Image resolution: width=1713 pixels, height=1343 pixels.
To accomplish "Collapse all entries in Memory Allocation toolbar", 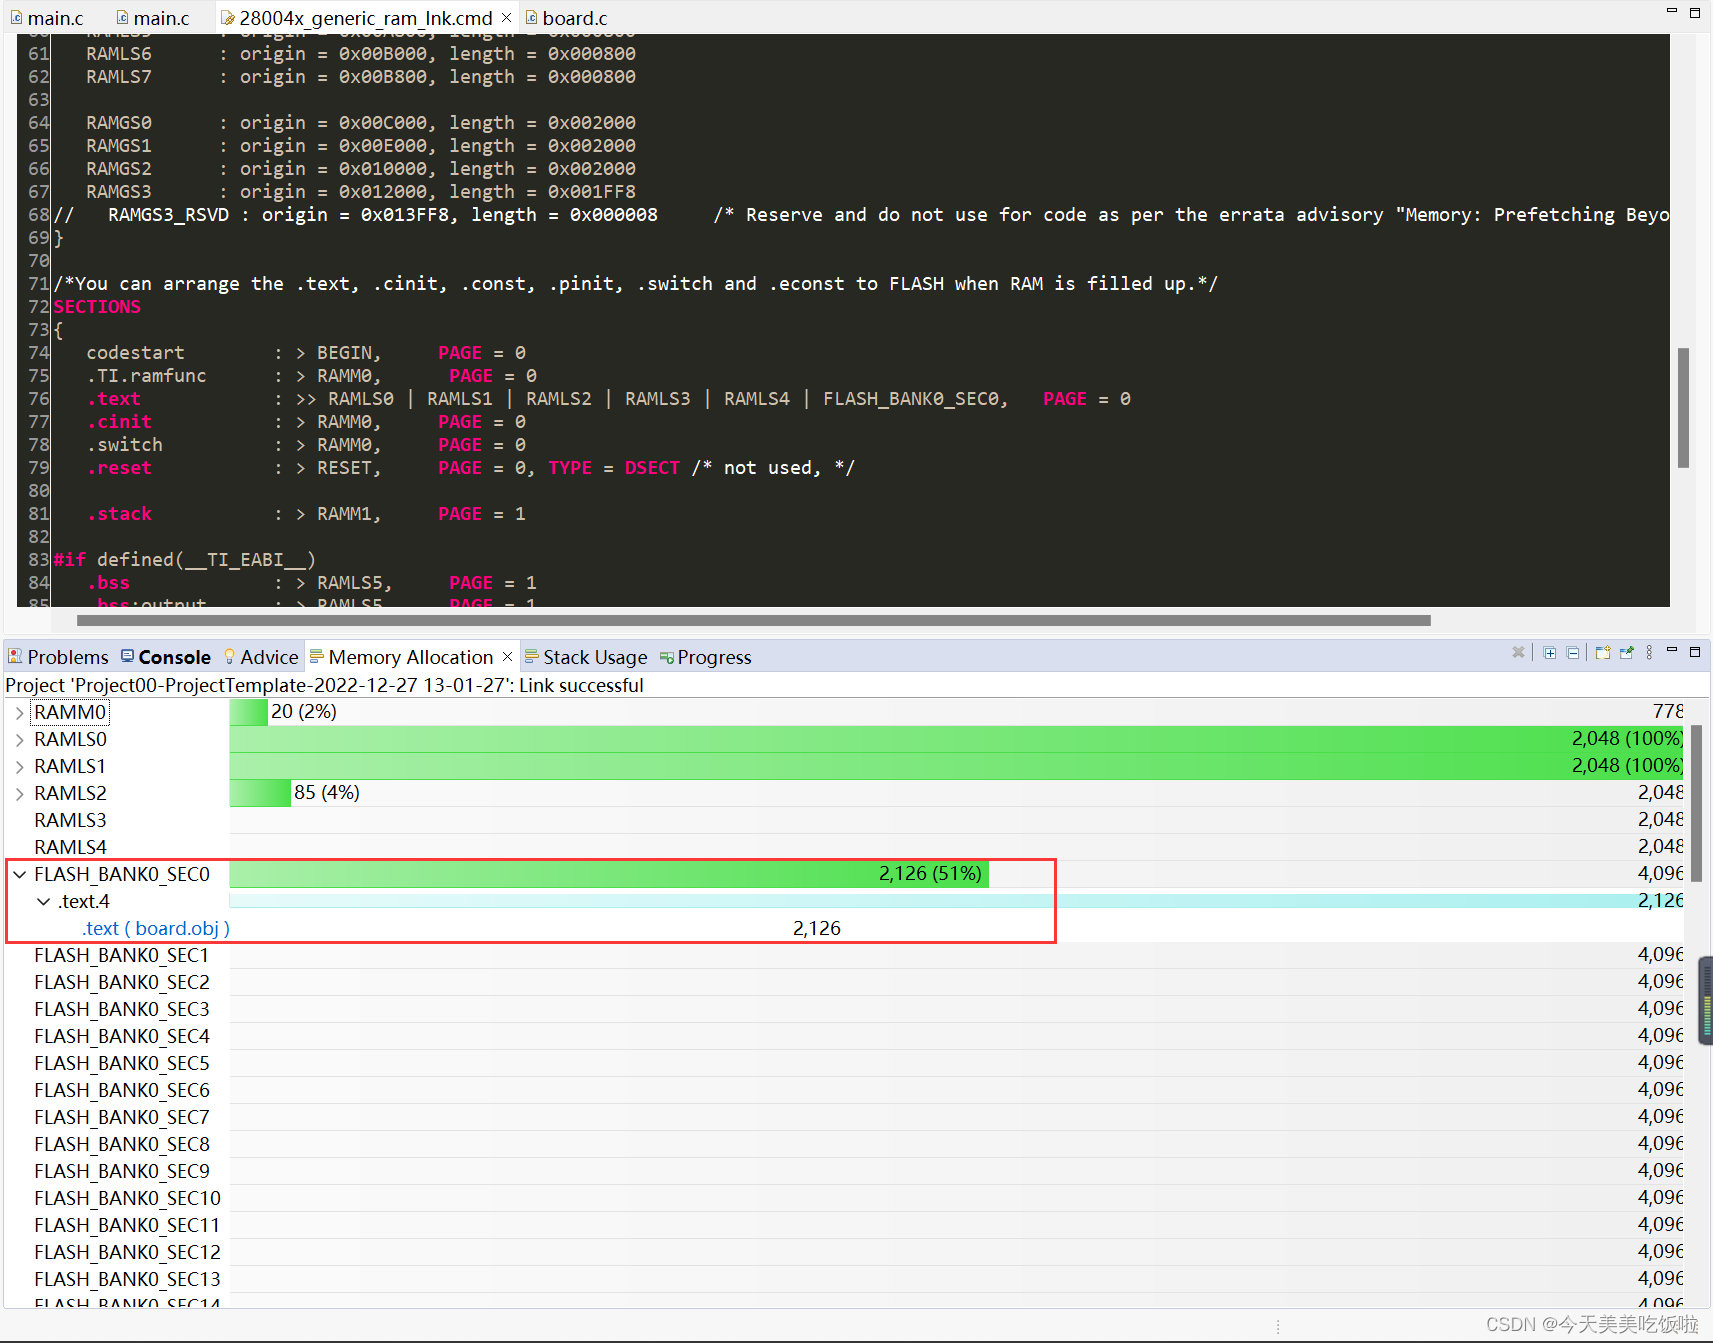I will pyautogui.click(x=1573, y=652).
